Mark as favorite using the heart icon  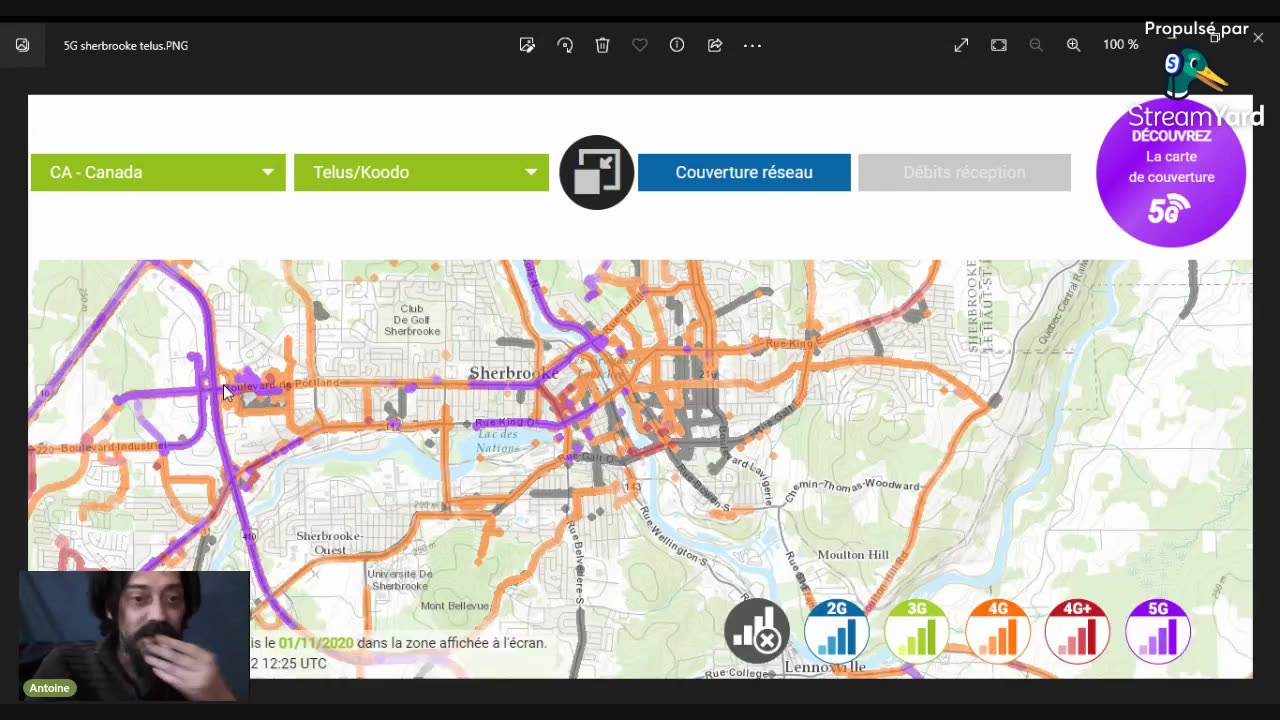point(640,45)
